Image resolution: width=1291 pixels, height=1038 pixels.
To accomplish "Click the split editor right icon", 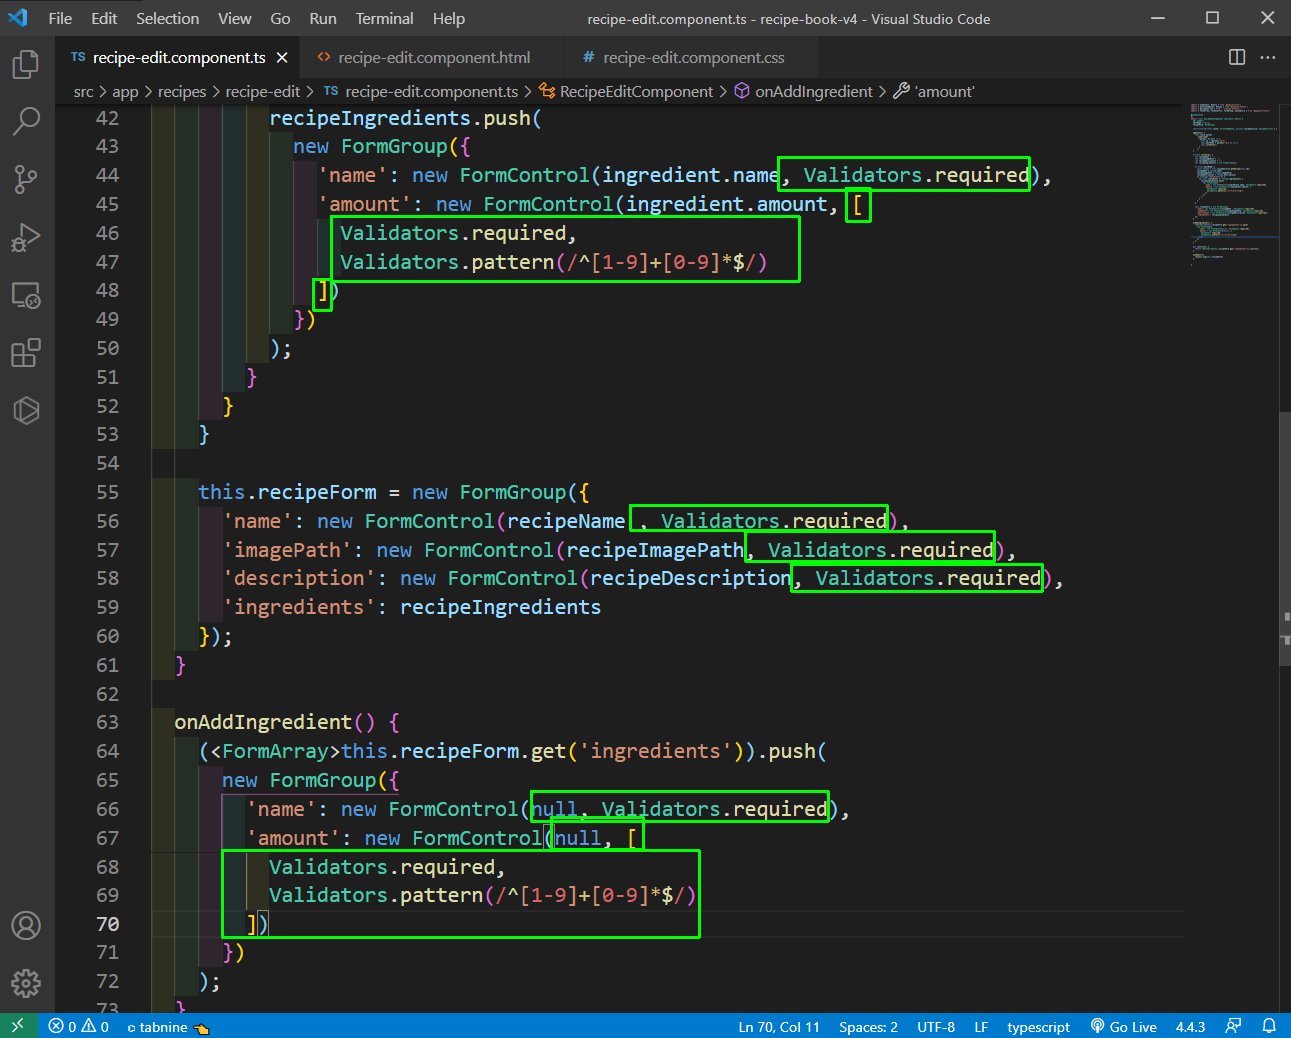I will pos(1237,57).
